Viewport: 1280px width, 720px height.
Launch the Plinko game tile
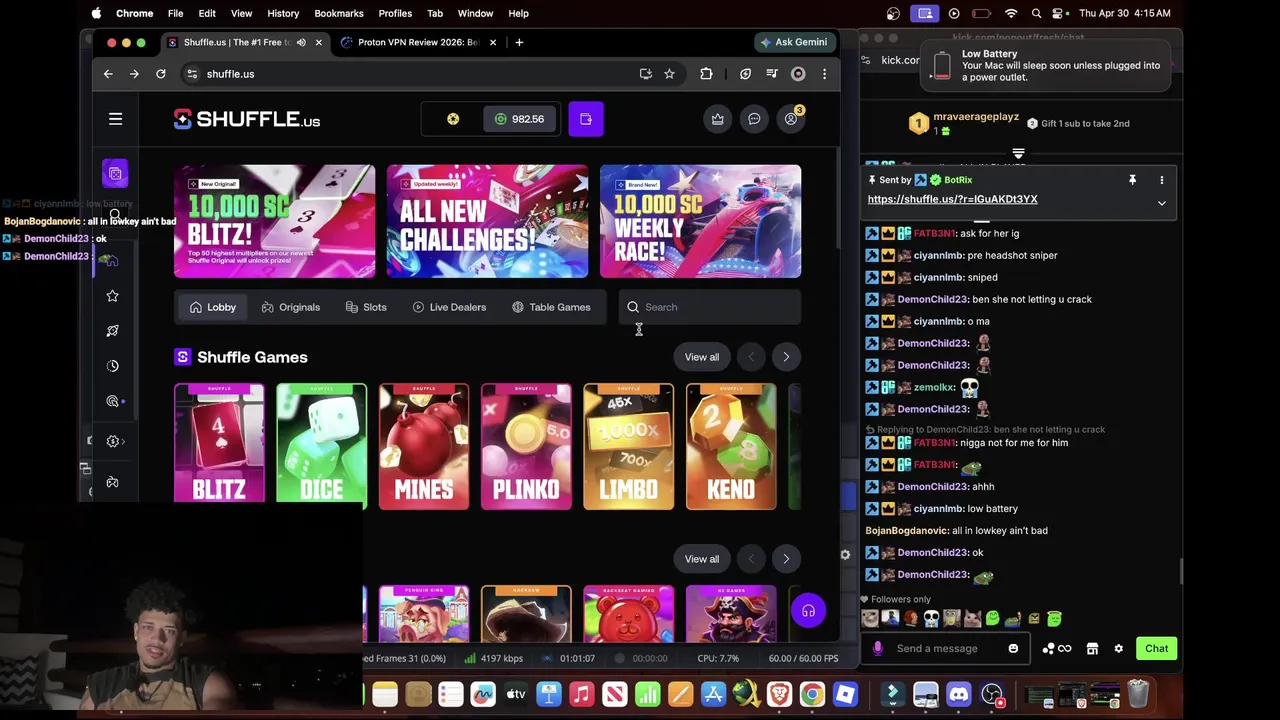click(526, 446)
